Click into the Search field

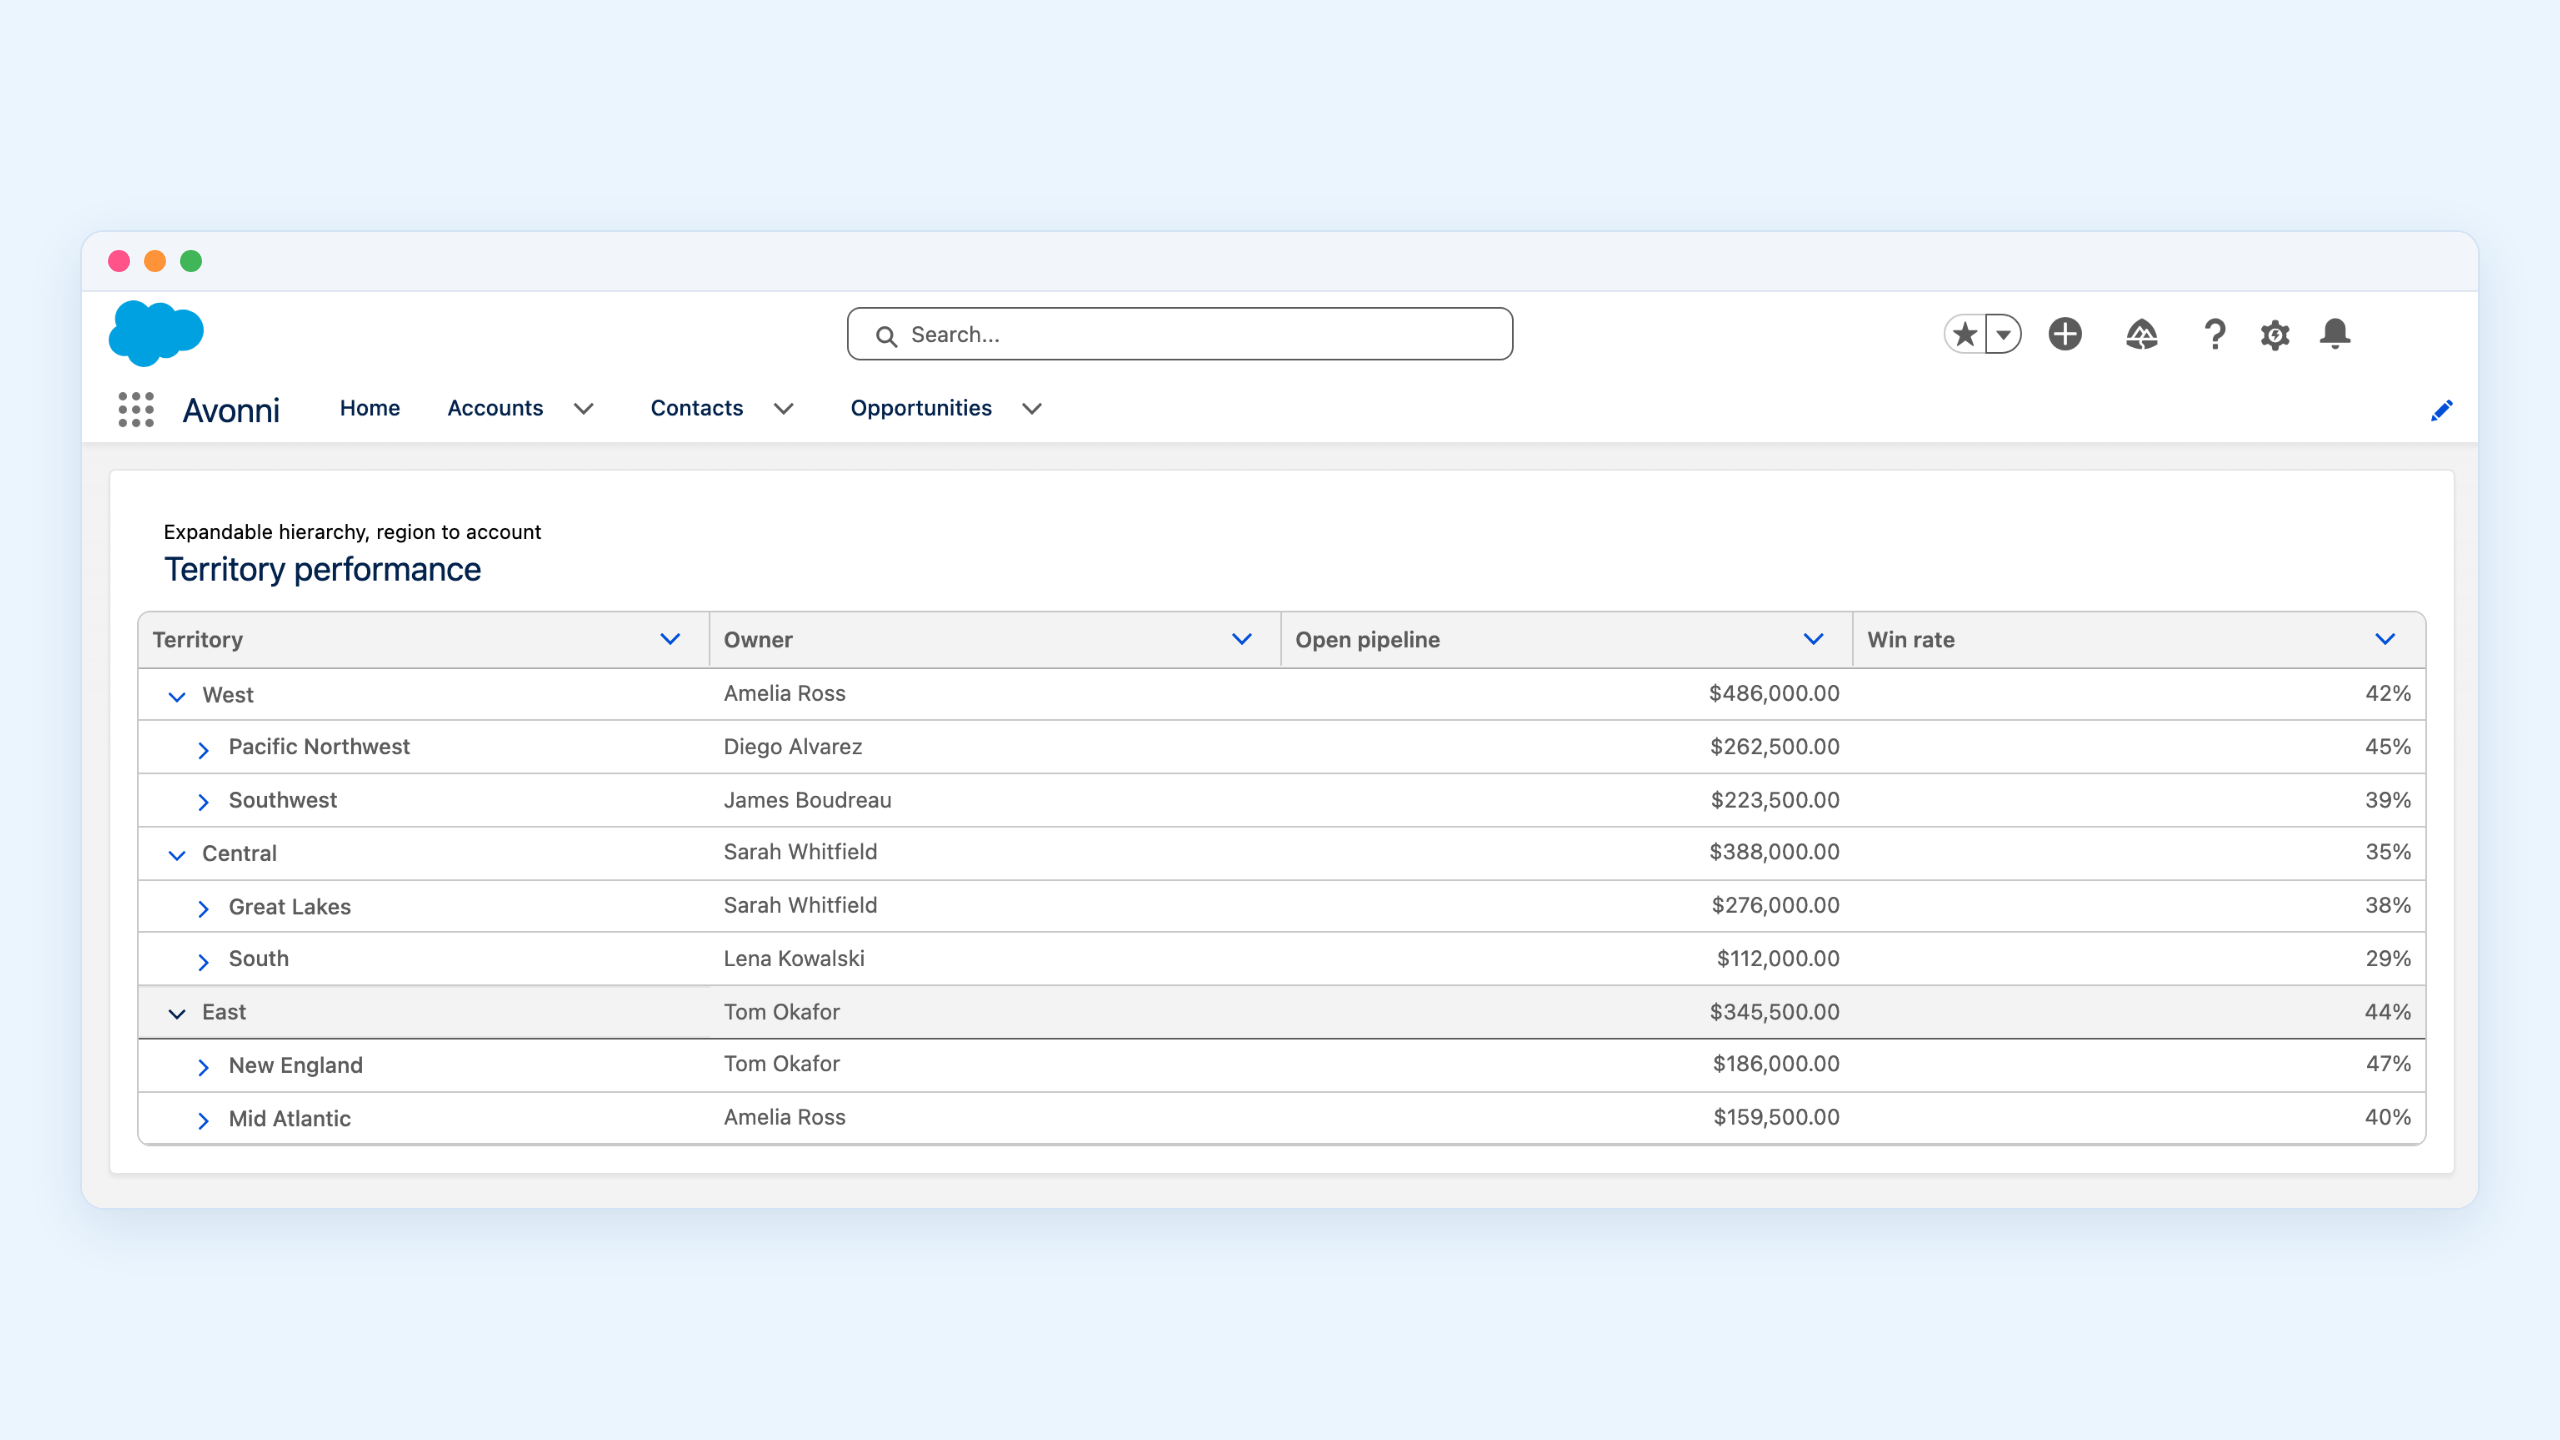(x=1180, y=334)
